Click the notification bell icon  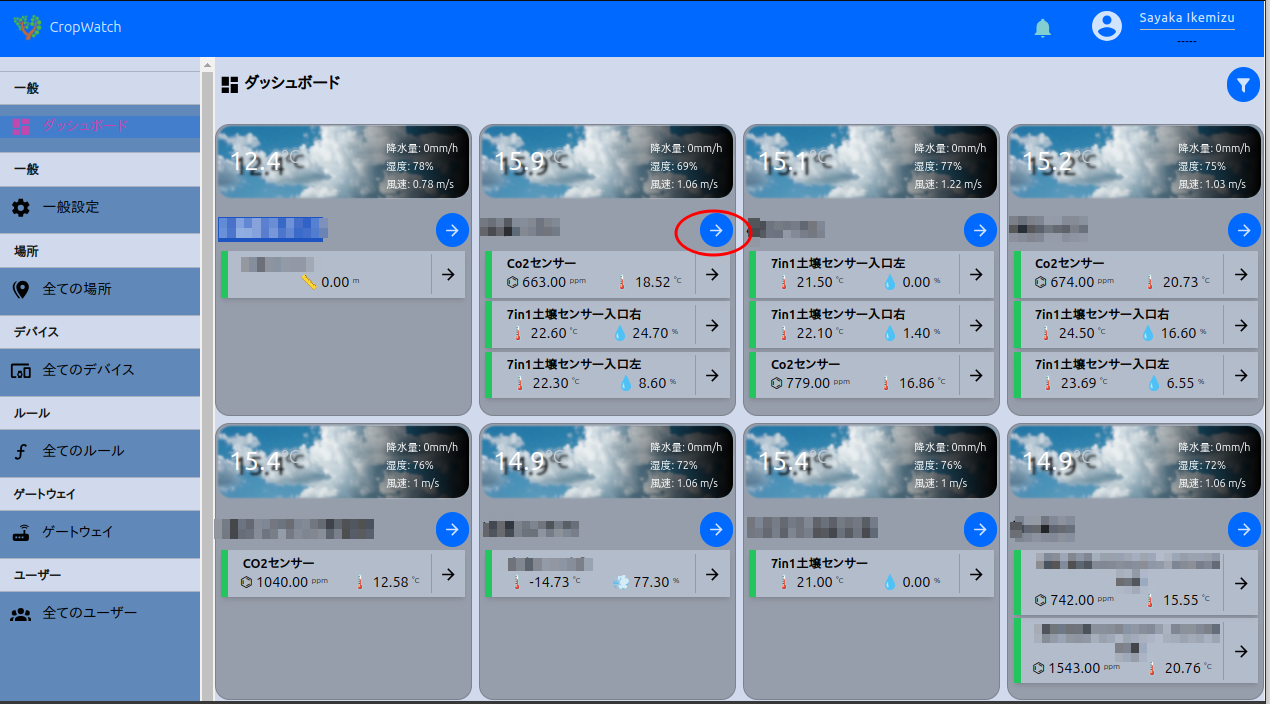1042,28
